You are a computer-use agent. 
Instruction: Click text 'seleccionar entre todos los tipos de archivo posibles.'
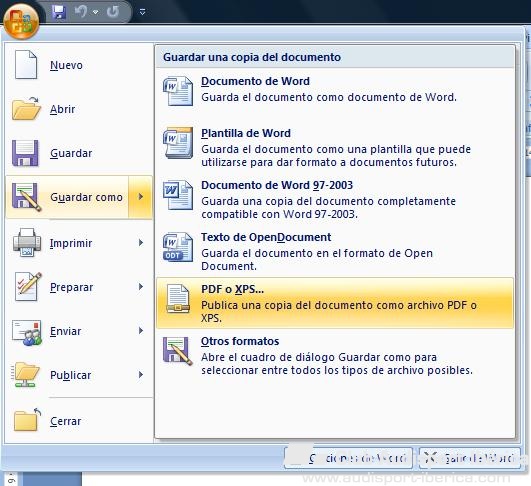(337, 370)
